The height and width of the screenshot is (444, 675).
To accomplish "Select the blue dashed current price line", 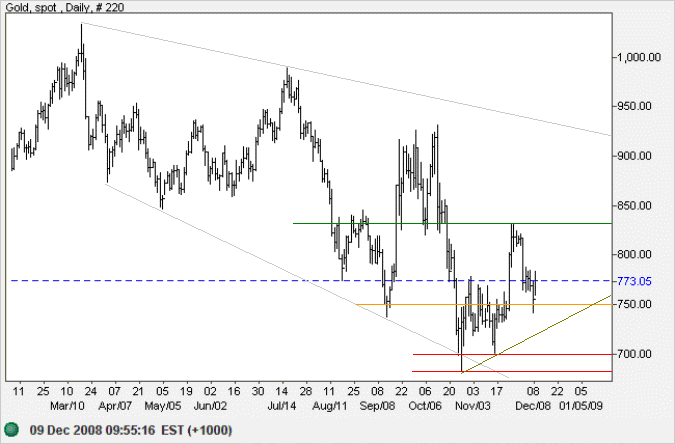I will 311,281.
